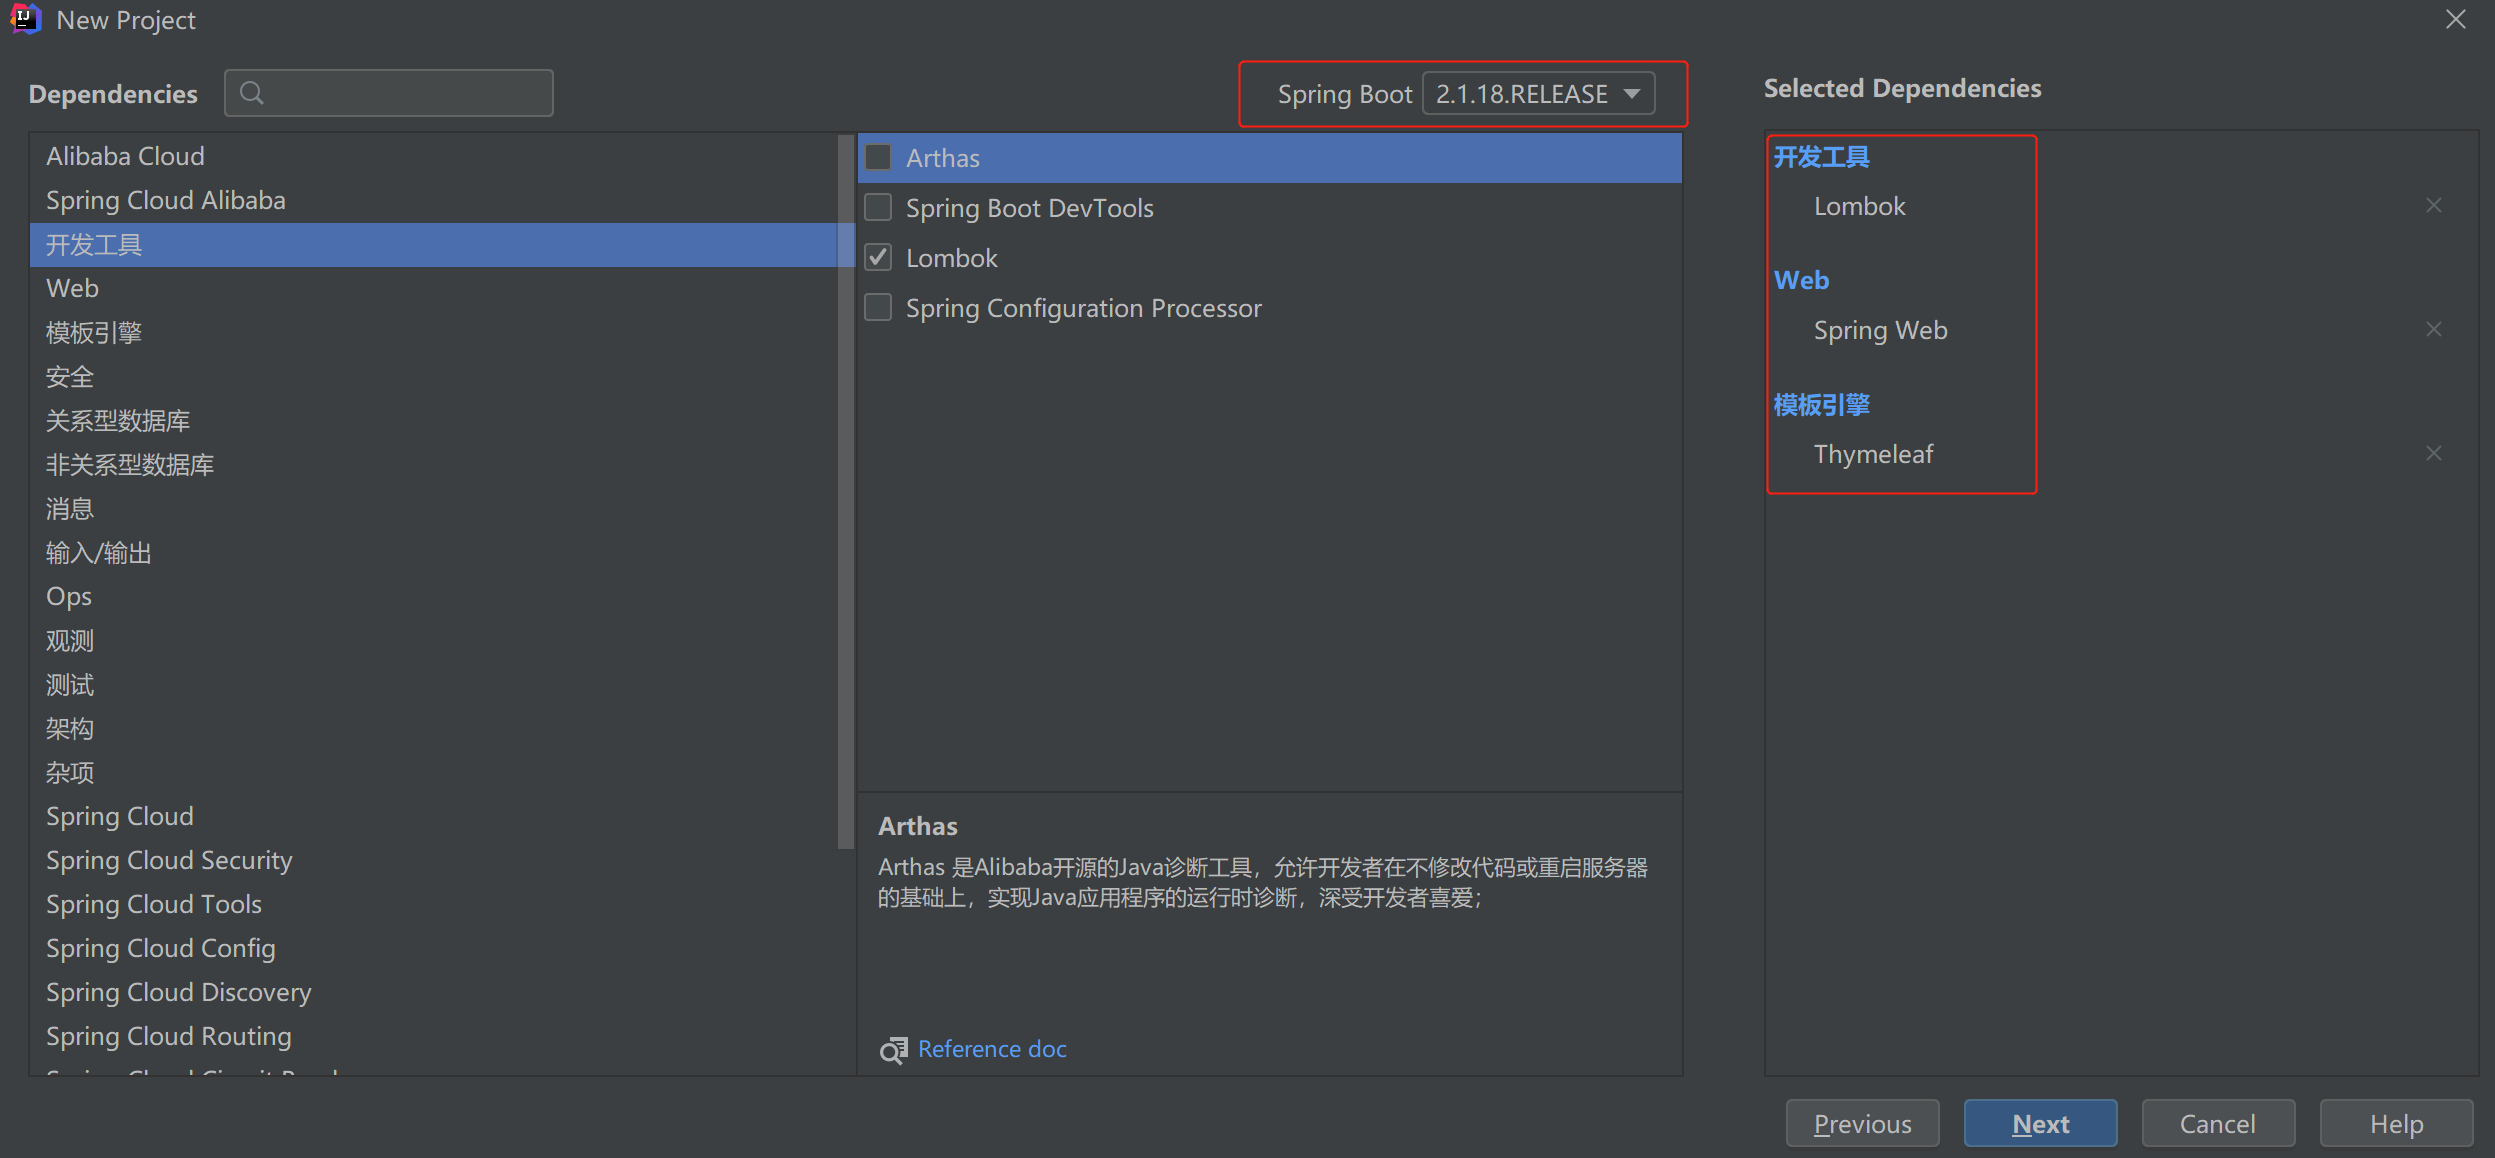Viewport: 2495px width, 1158px height.
Task: Select the Web category
Action: point(72,286)
